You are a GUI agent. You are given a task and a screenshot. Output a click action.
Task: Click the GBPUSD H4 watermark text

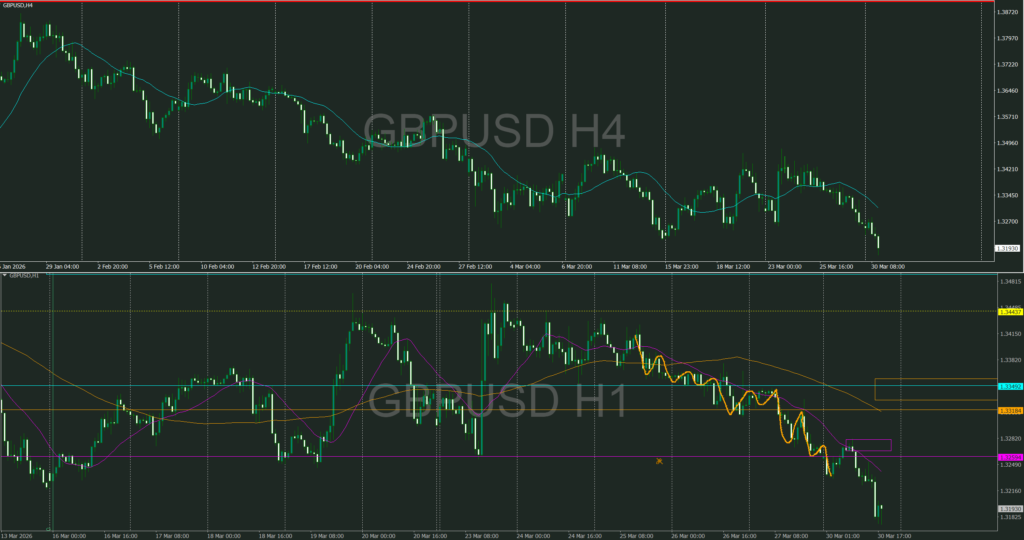click(493, 131)
